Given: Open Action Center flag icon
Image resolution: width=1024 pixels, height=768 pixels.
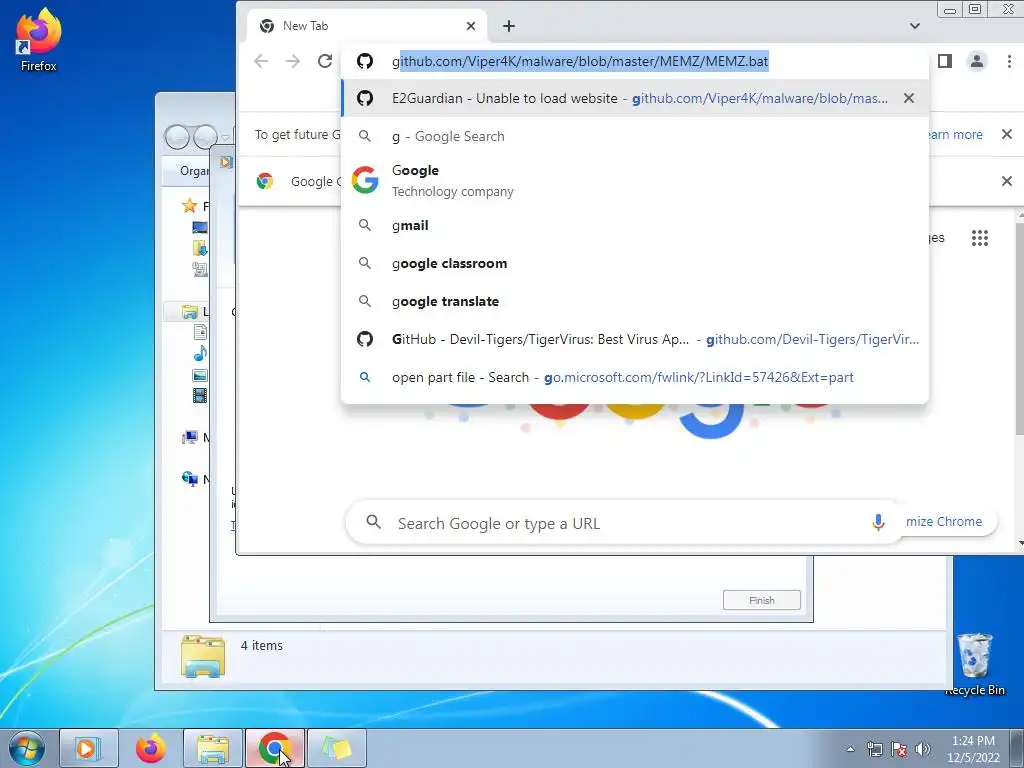Looking at the screenshot, I should tap(899, 749).
